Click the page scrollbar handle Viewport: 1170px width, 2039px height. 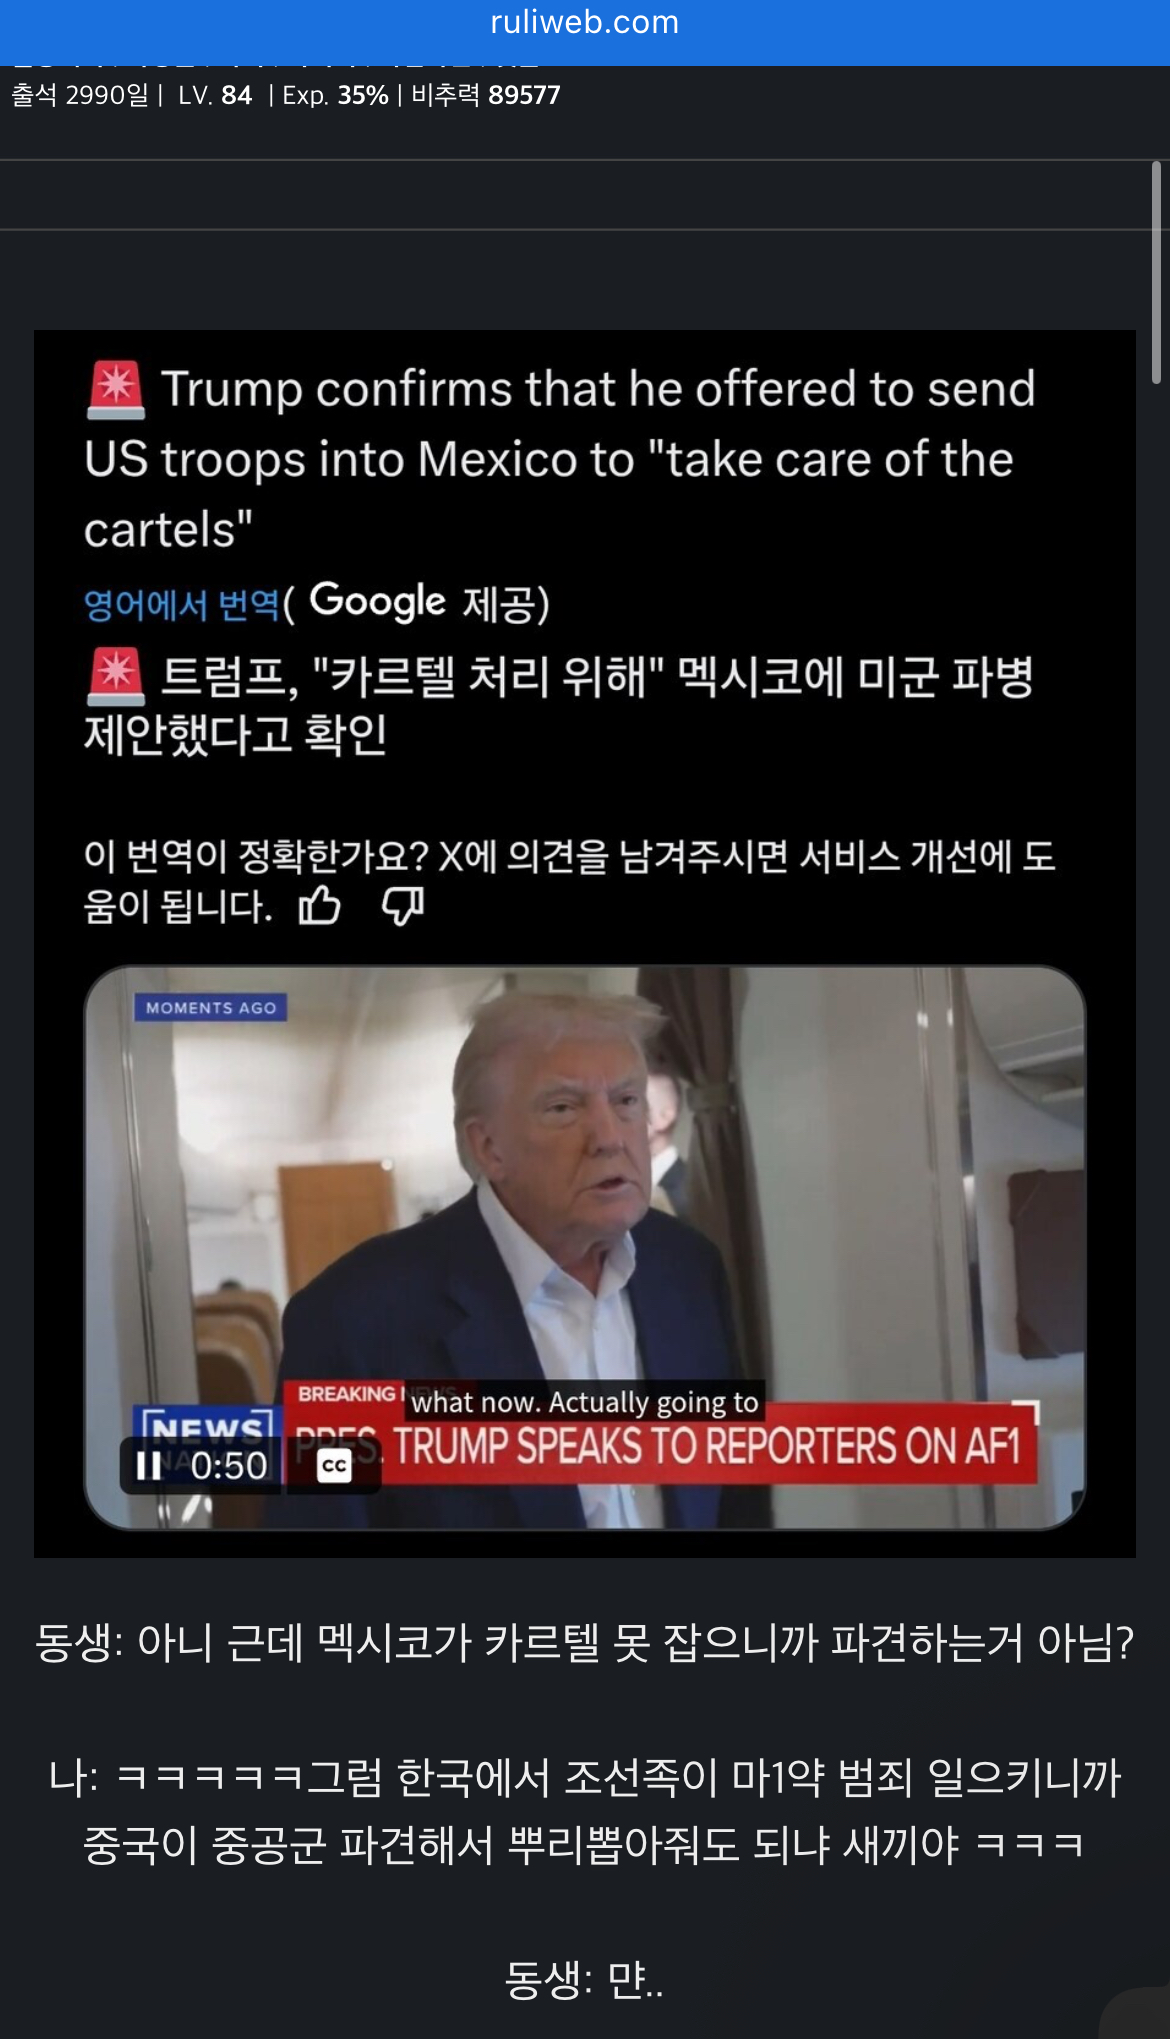tap(1156, 272)
